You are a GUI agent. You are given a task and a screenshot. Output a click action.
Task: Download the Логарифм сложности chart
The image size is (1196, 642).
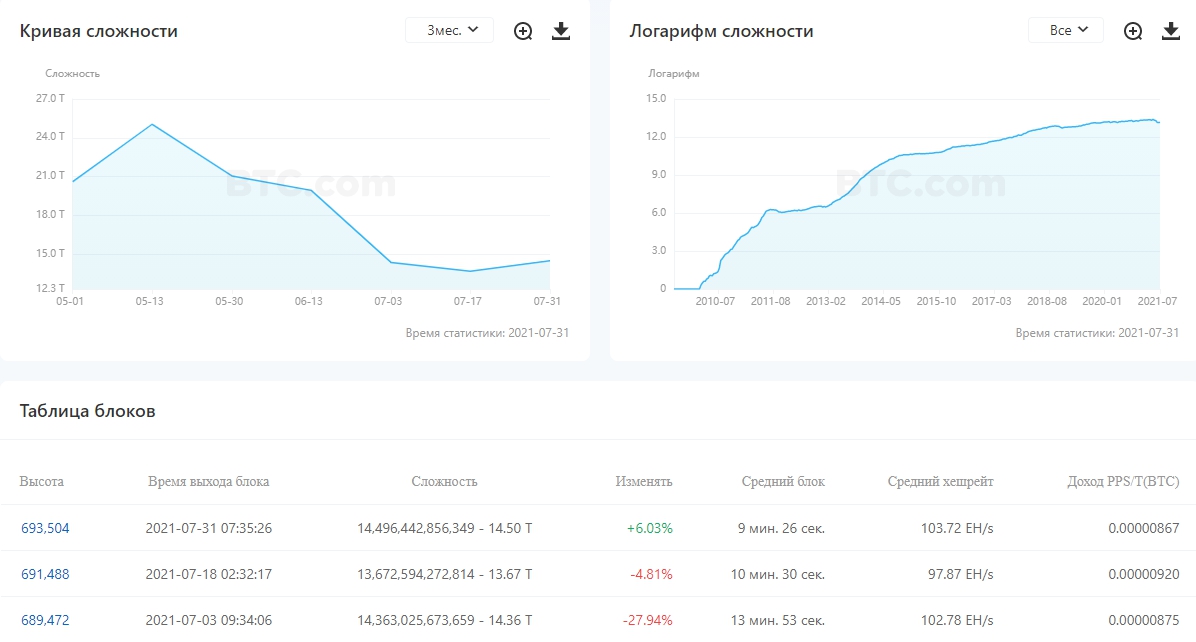(x=1171, y=31)
